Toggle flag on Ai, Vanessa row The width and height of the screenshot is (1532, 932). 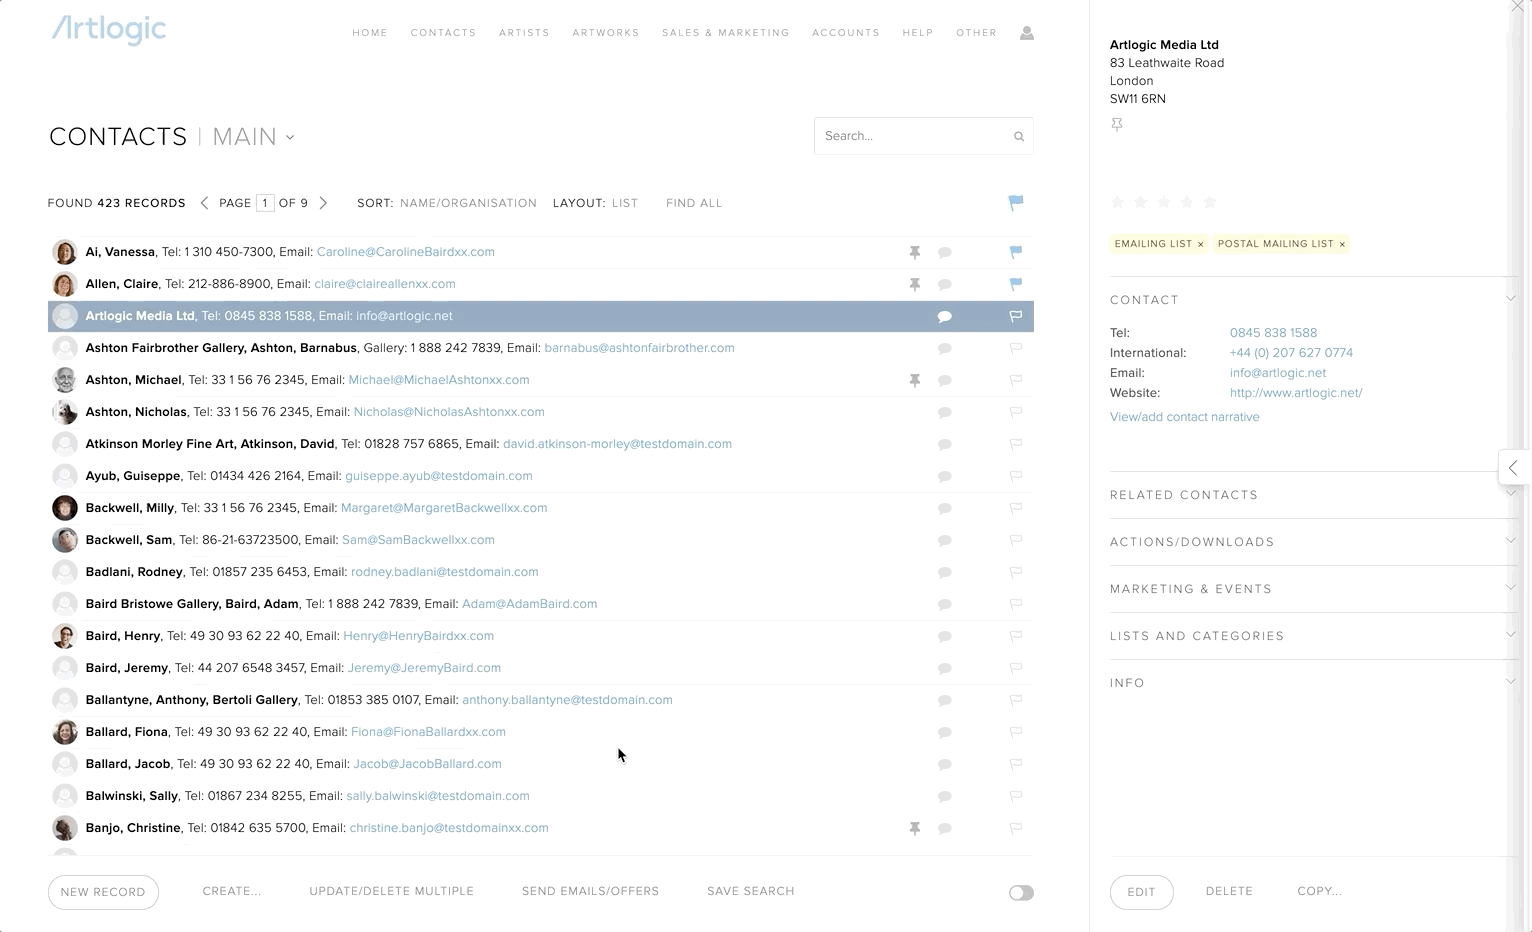(x=1015, y=252)
